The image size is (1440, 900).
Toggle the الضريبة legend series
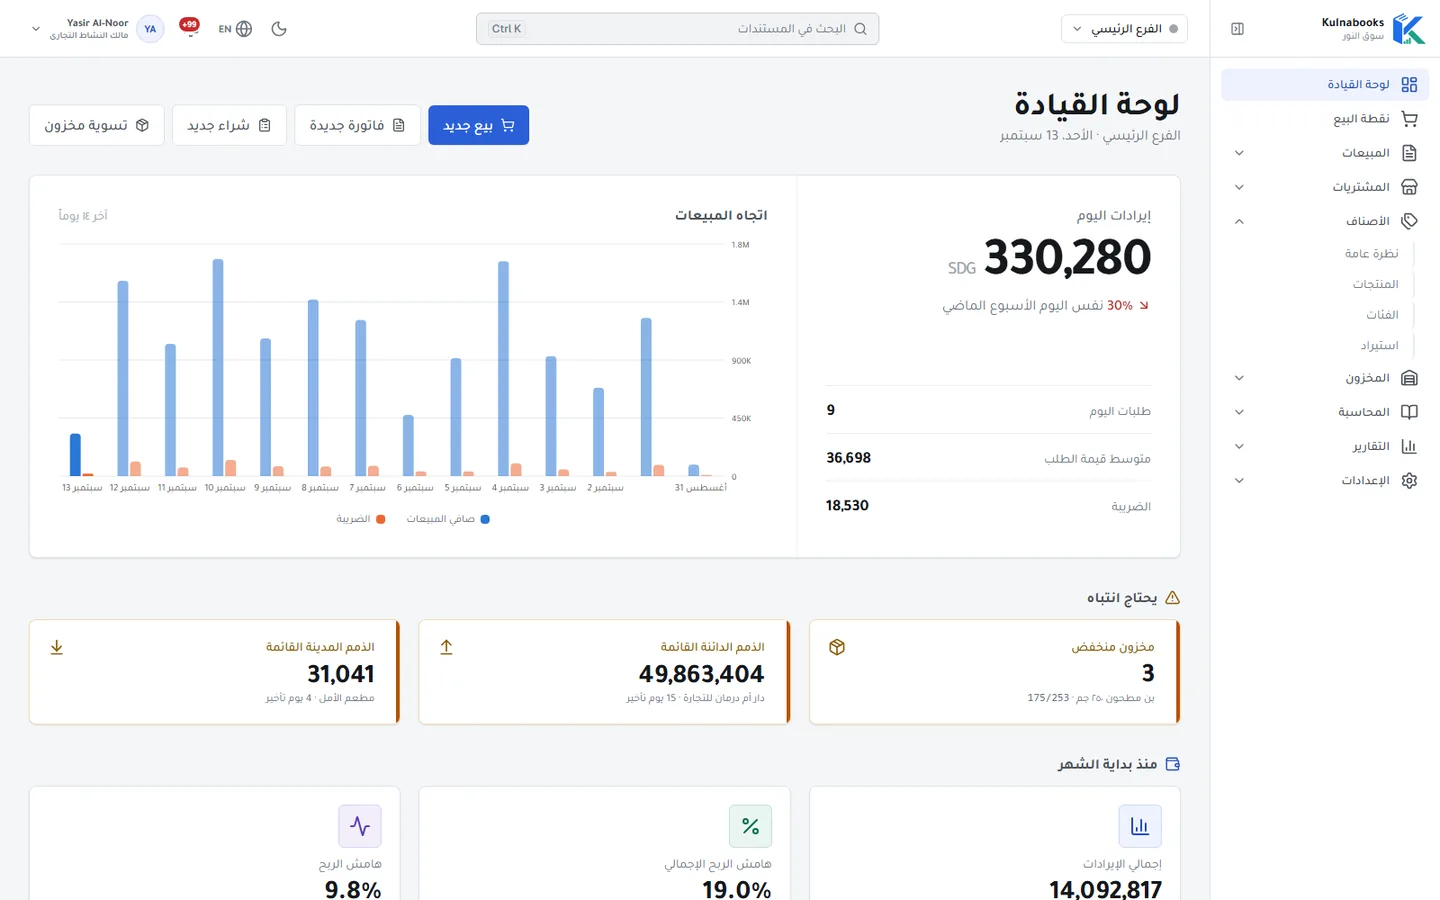coord(361,519)
